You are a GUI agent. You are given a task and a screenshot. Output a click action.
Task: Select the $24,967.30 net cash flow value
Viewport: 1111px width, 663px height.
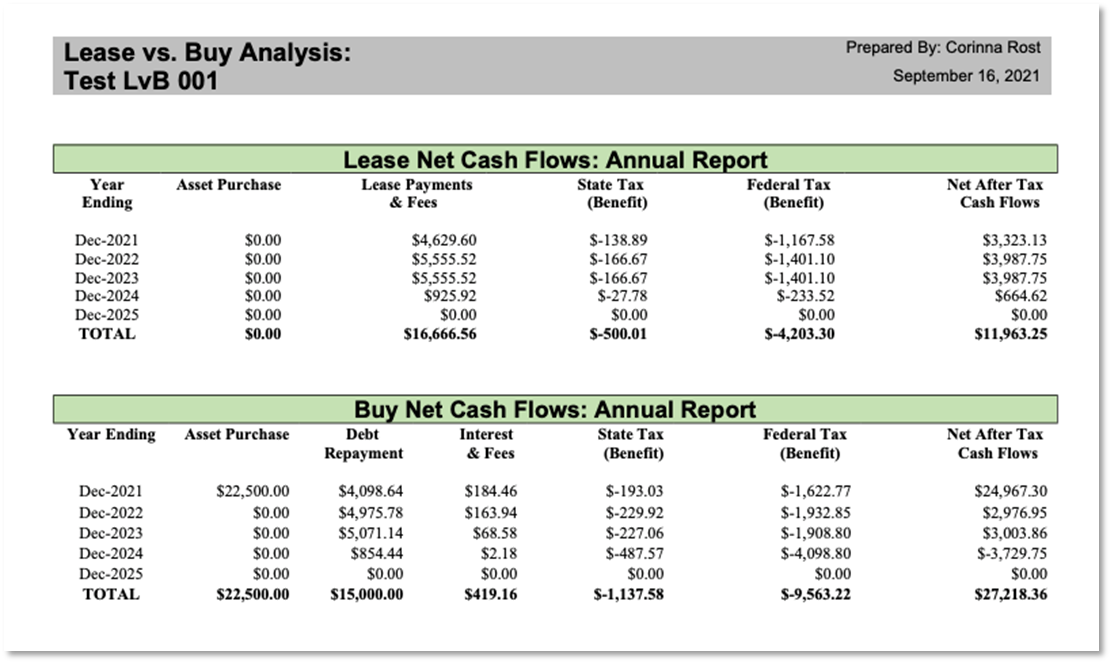pyautogui.click(x=1012, y=491)
